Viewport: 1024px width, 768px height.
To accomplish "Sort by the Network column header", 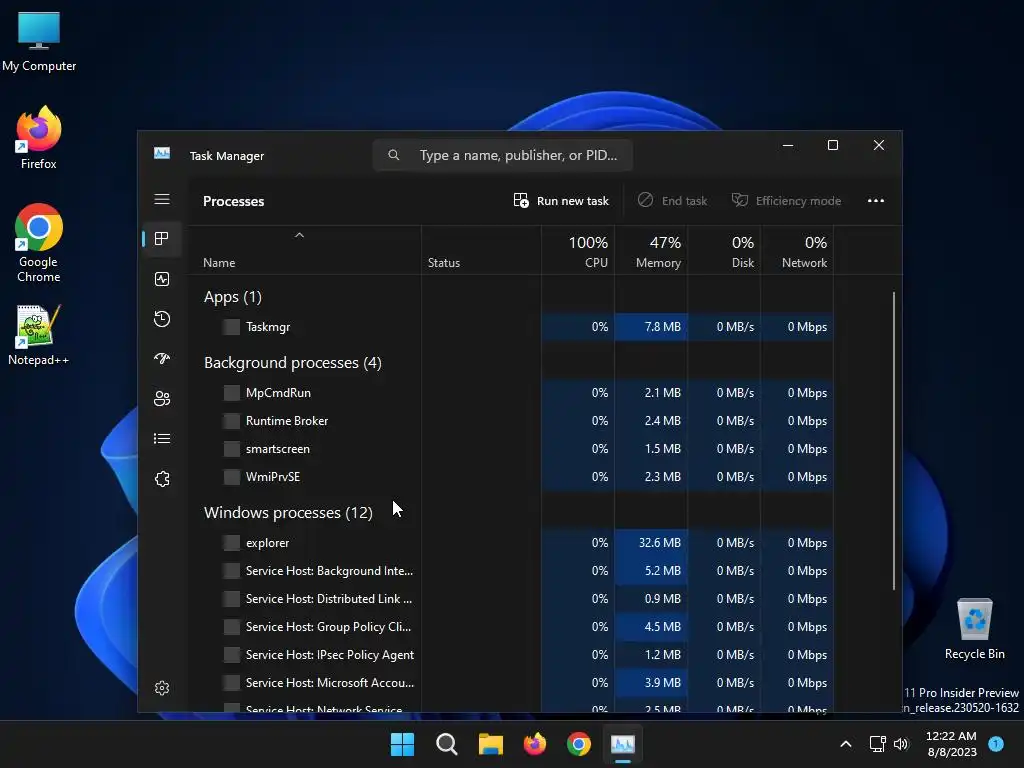I will pos(797,251).
